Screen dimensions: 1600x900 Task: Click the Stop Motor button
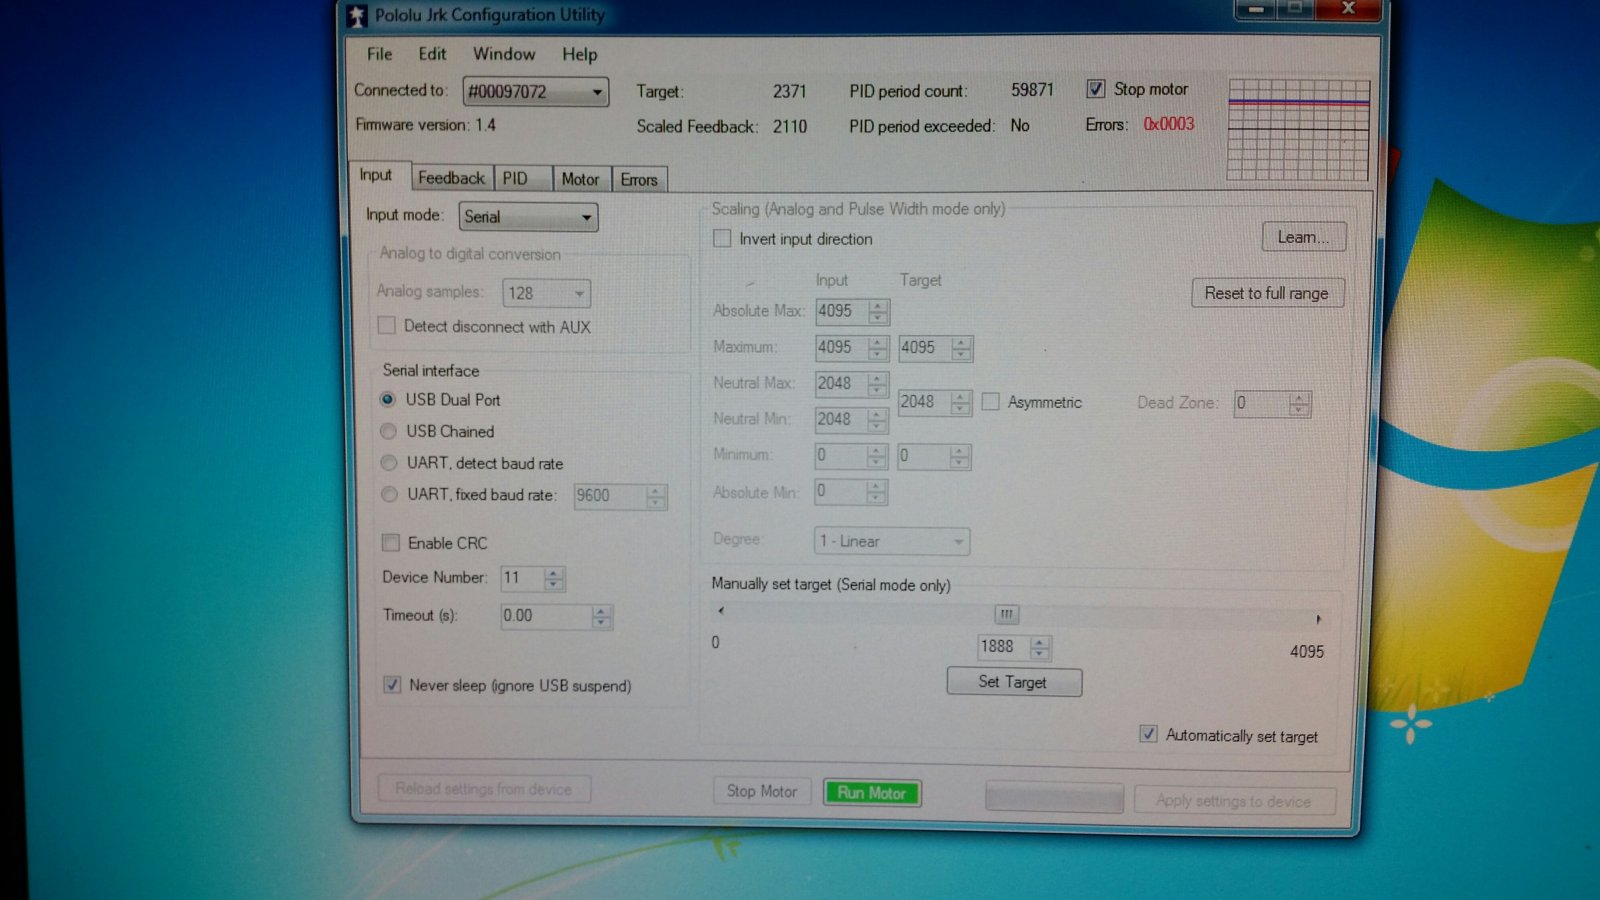tap(762, 791)
